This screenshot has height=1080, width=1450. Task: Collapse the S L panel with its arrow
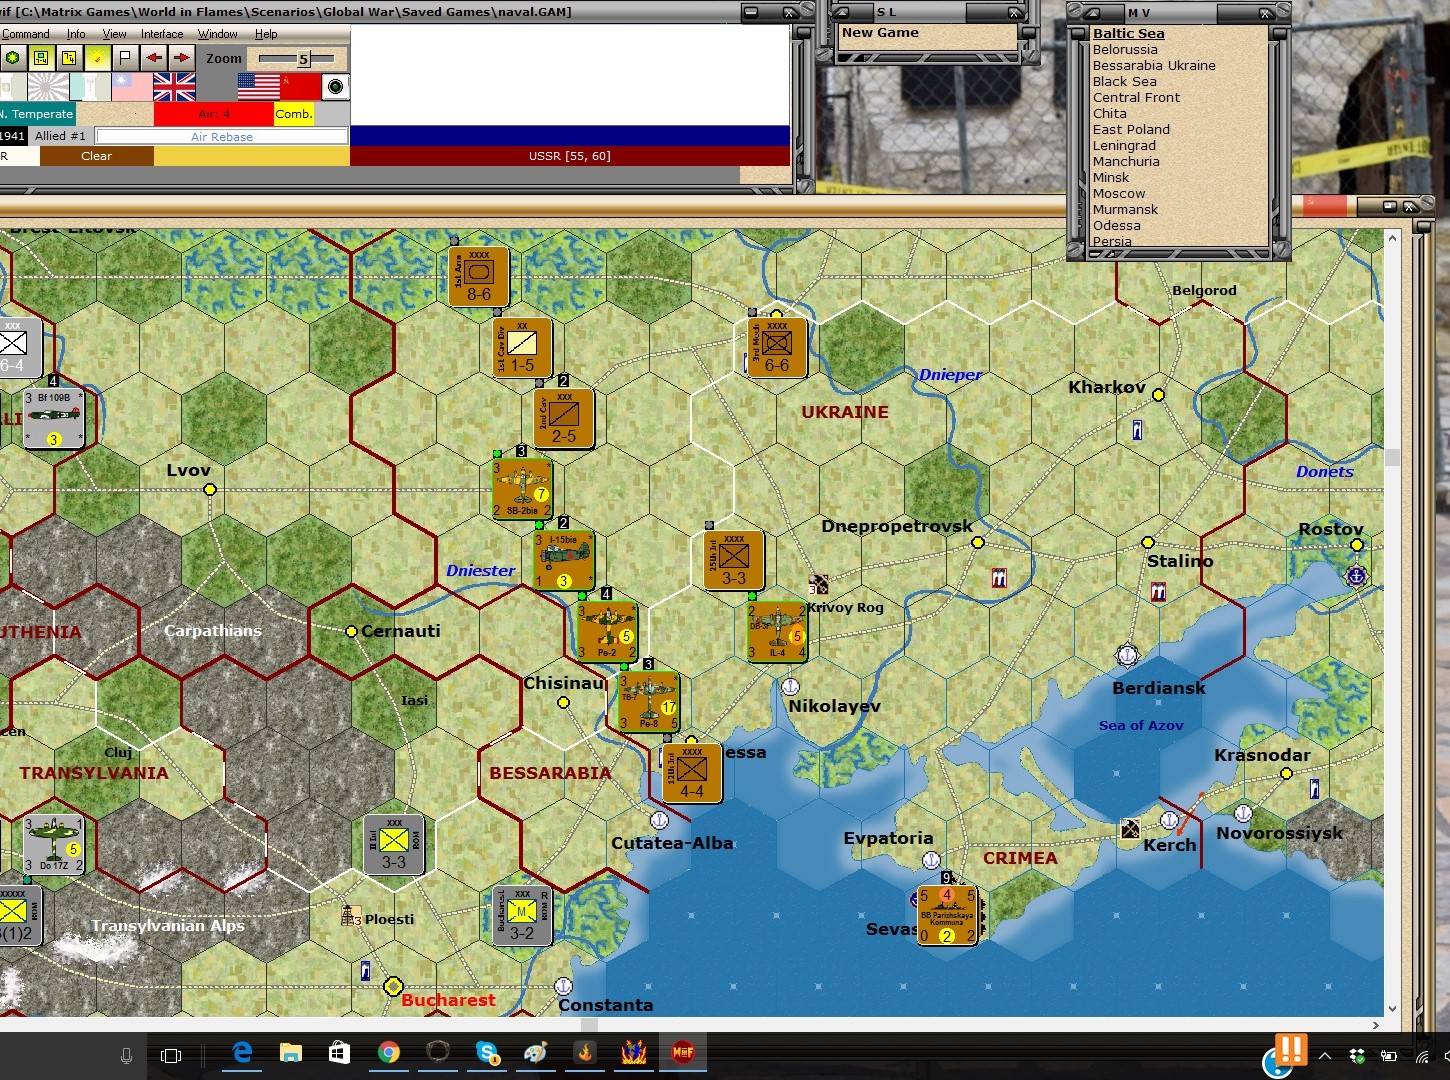(841, 13)
